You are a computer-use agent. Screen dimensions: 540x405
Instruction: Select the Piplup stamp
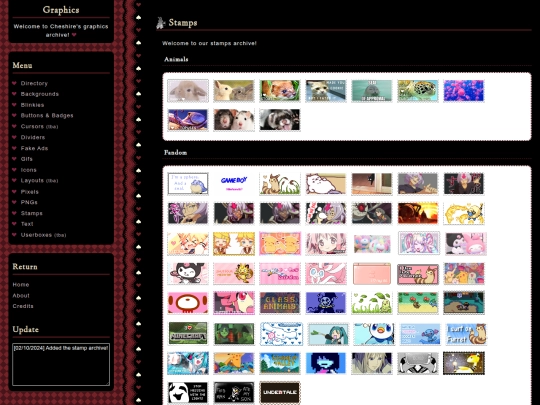[x=373, y=334]
